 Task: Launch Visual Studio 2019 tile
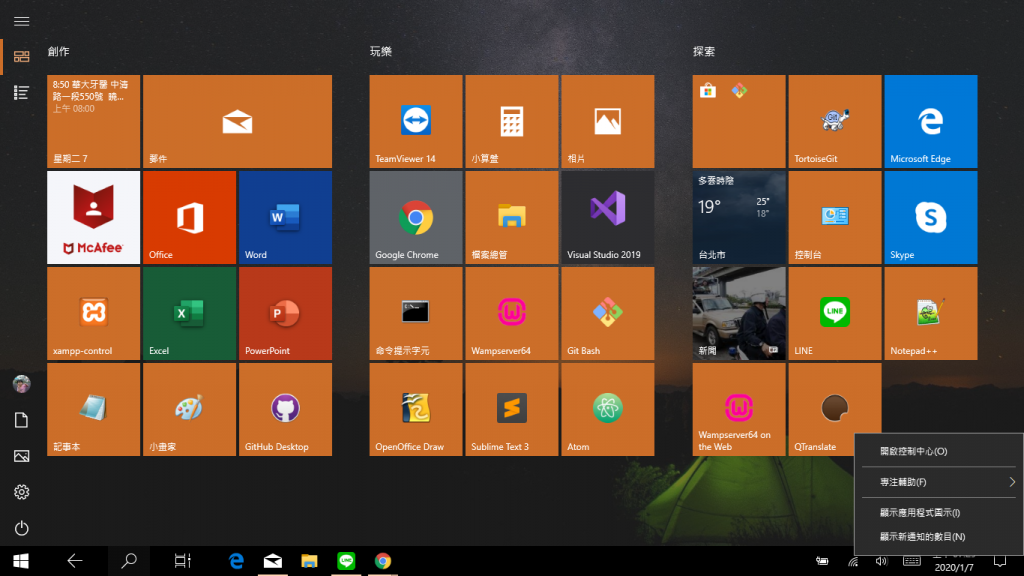pyautogui.click(x=608, y=217)
